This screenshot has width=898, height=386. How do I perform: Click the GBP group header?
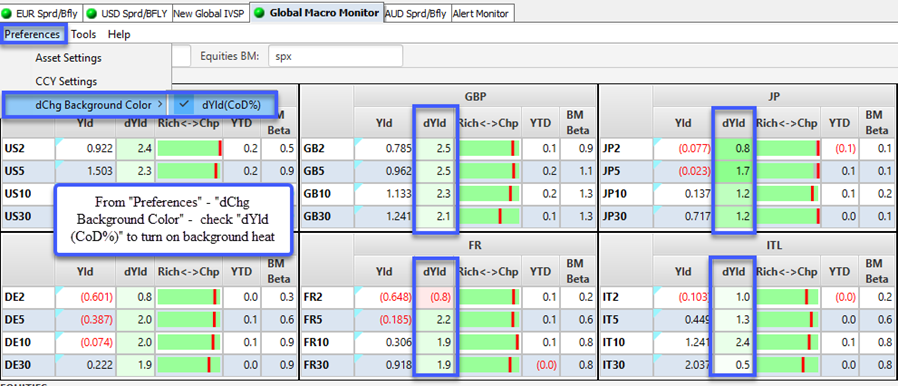pos(475,97)
